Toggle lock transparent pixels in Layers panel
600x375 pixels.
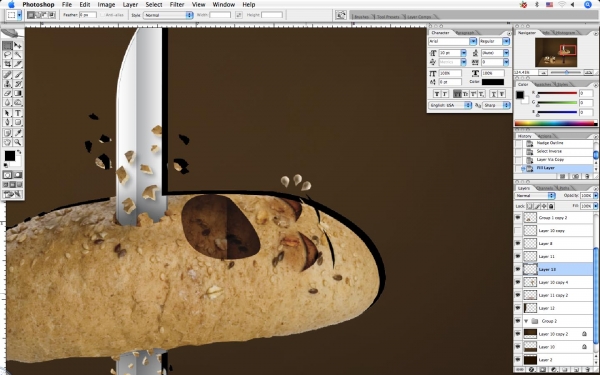pyautogui.click(x=530, y=206)
